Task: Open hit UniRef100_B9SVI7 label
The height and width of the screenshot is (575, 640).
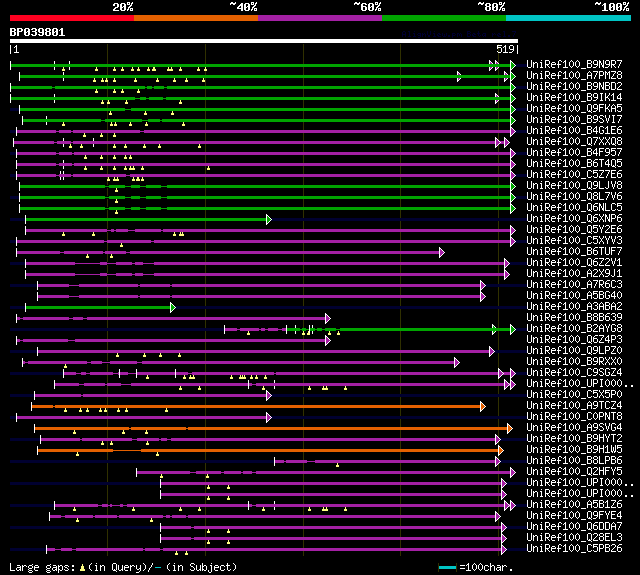Action: pos(574,120)
